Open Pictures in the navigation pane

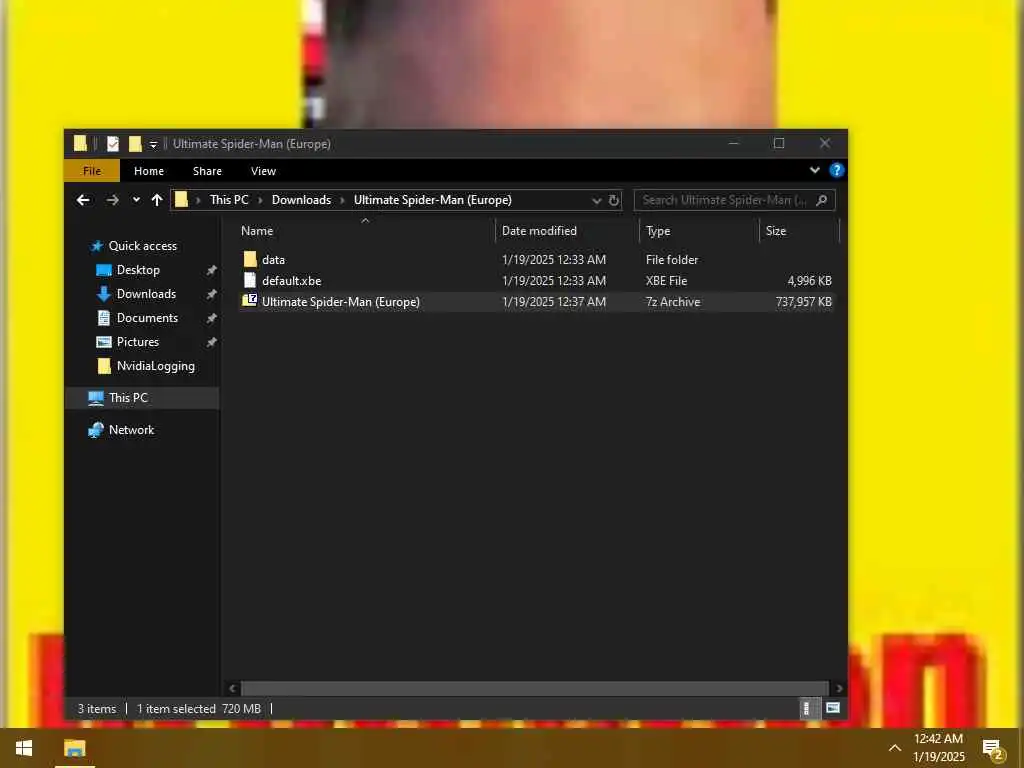[x=137, y=342]
